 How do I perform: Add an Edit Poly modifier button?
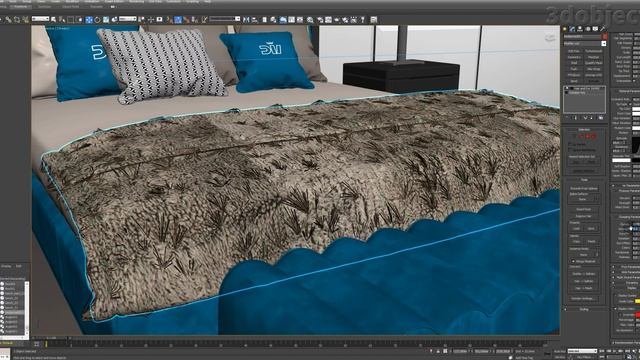click(574, 51)
